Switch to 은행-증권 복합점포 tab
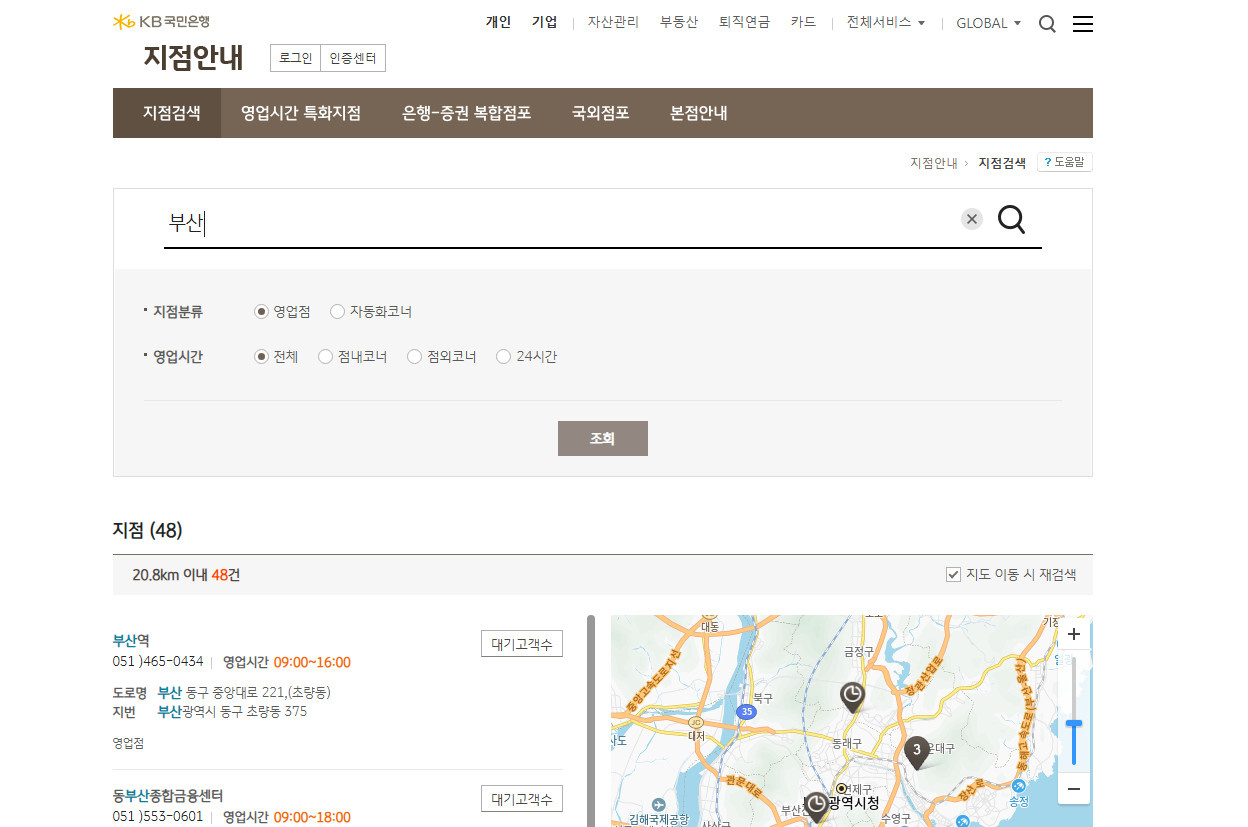The height and width of the screenshot is (827, 1248). click(466, 113)
